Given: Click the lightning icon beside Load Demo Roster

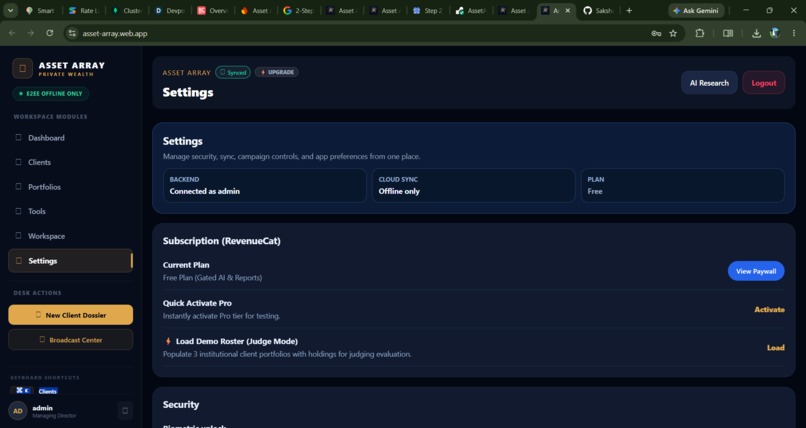Looking at the screenshot, I should [x=168, y=341].
